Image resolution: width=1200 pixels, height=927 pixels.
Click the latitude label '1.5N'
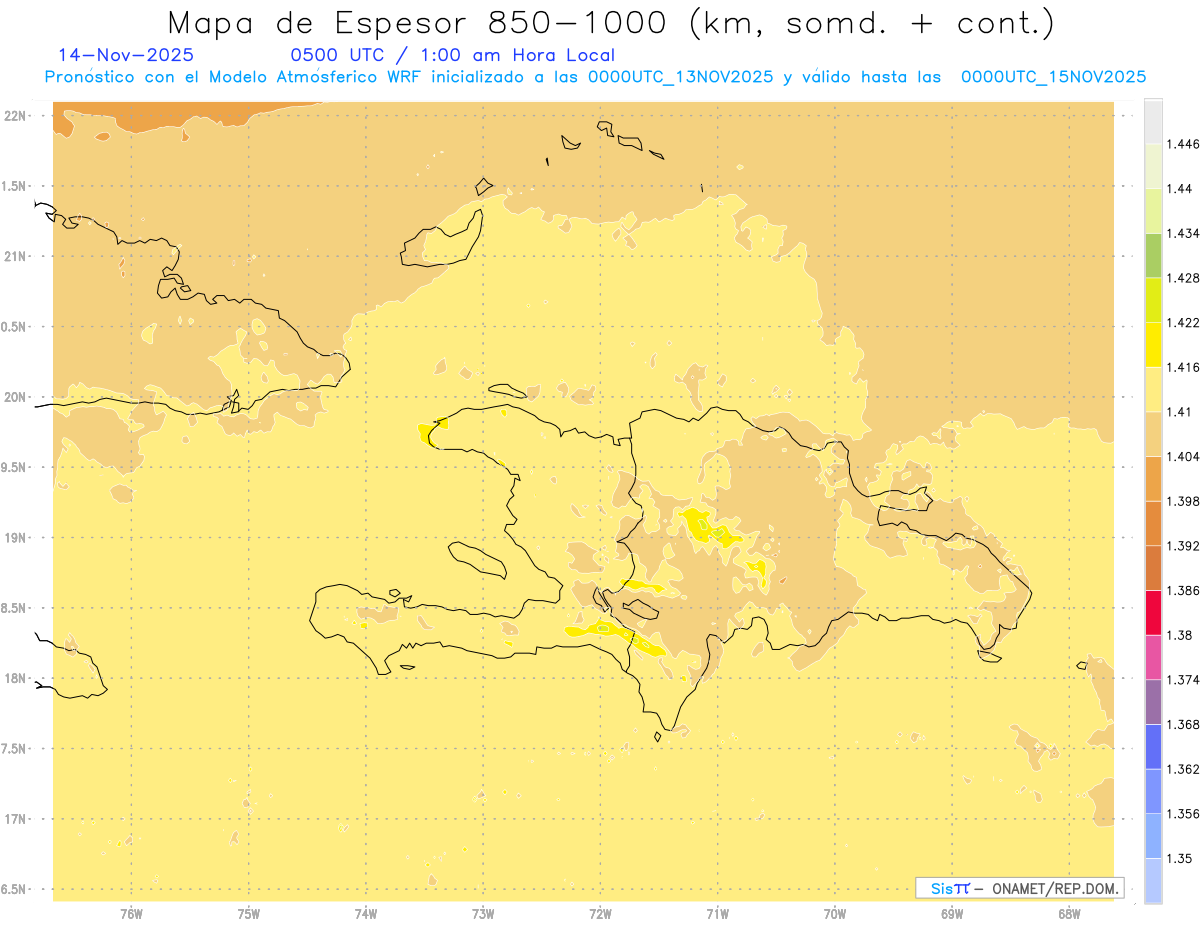(15, 186)
